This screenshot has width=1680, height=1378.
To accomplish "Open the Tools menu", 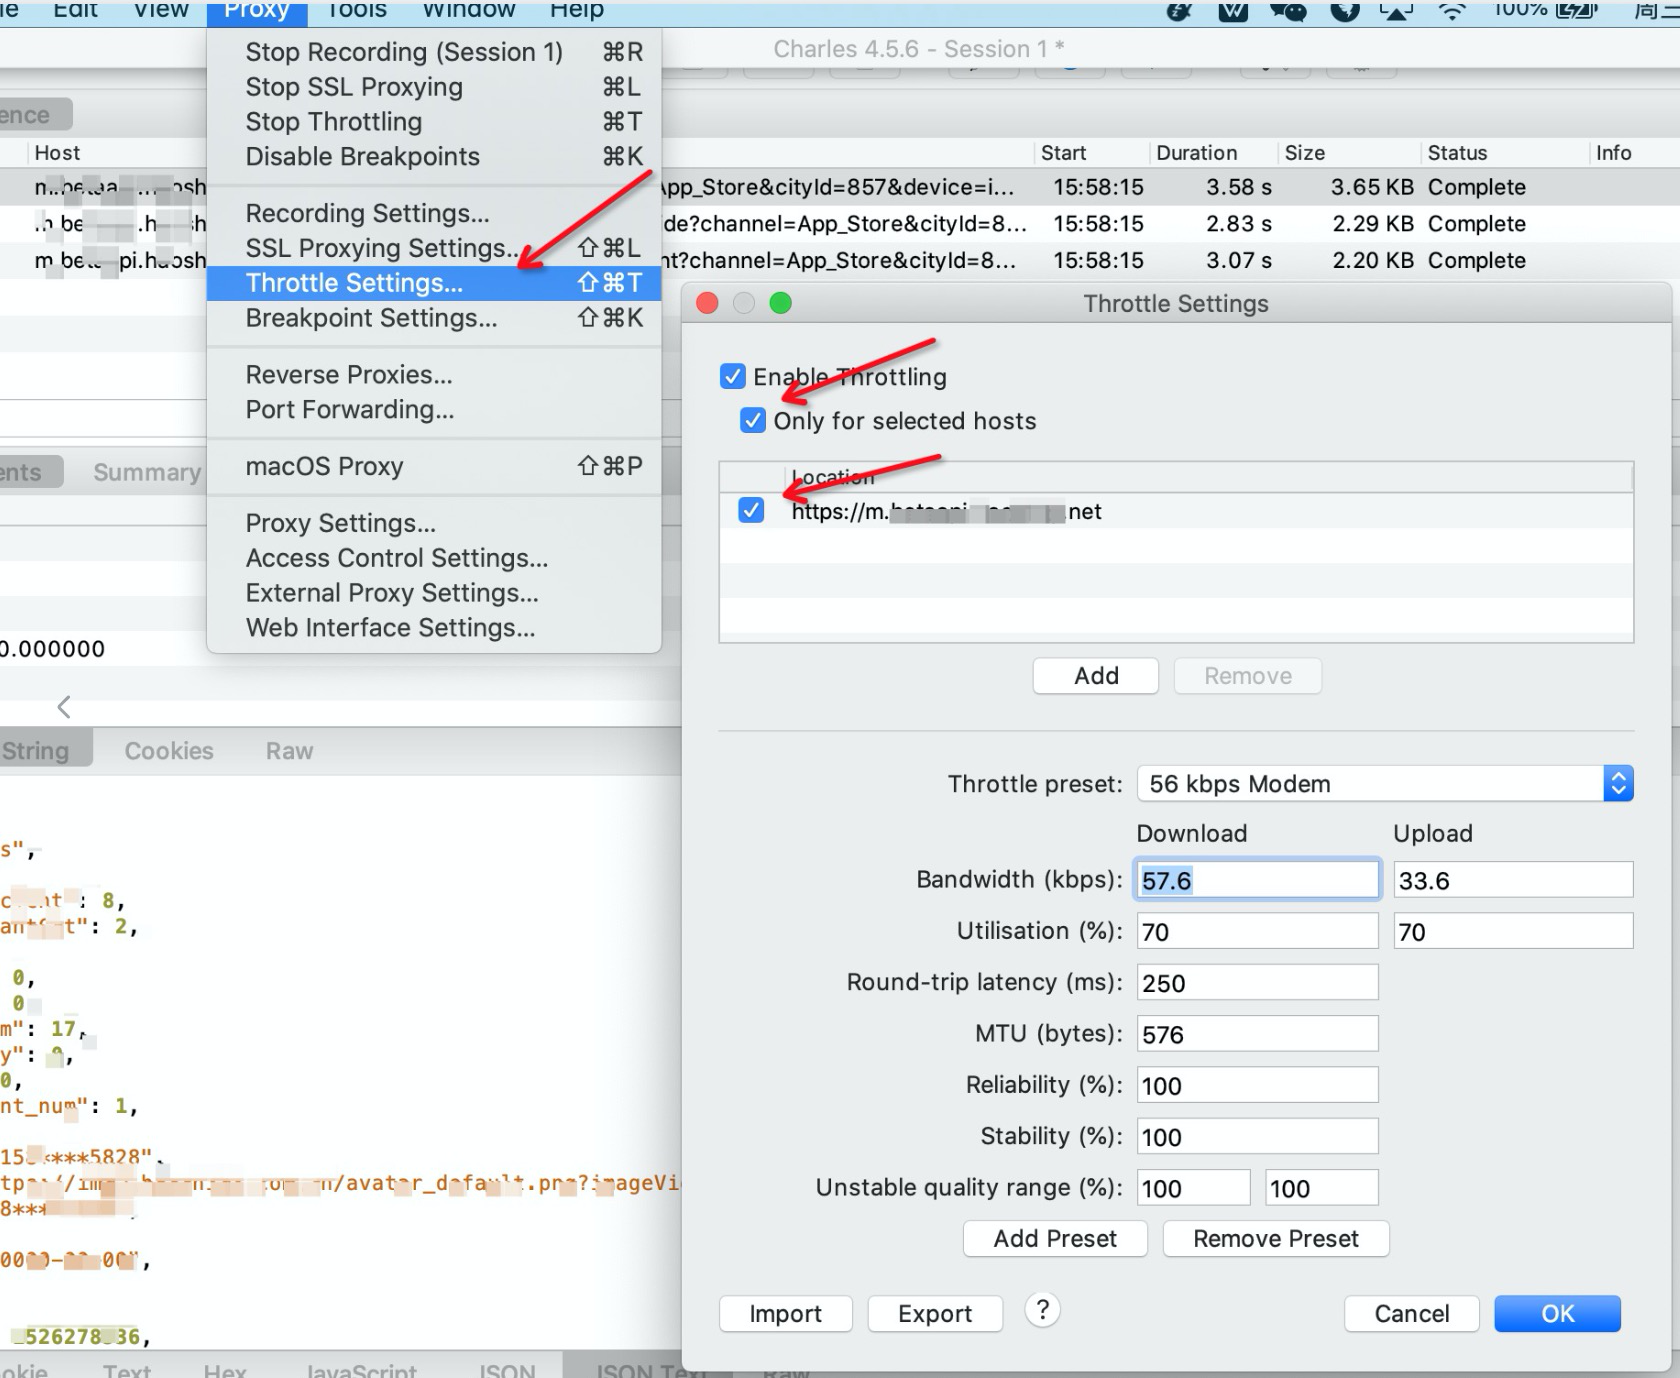I will (x=357, y=11).
